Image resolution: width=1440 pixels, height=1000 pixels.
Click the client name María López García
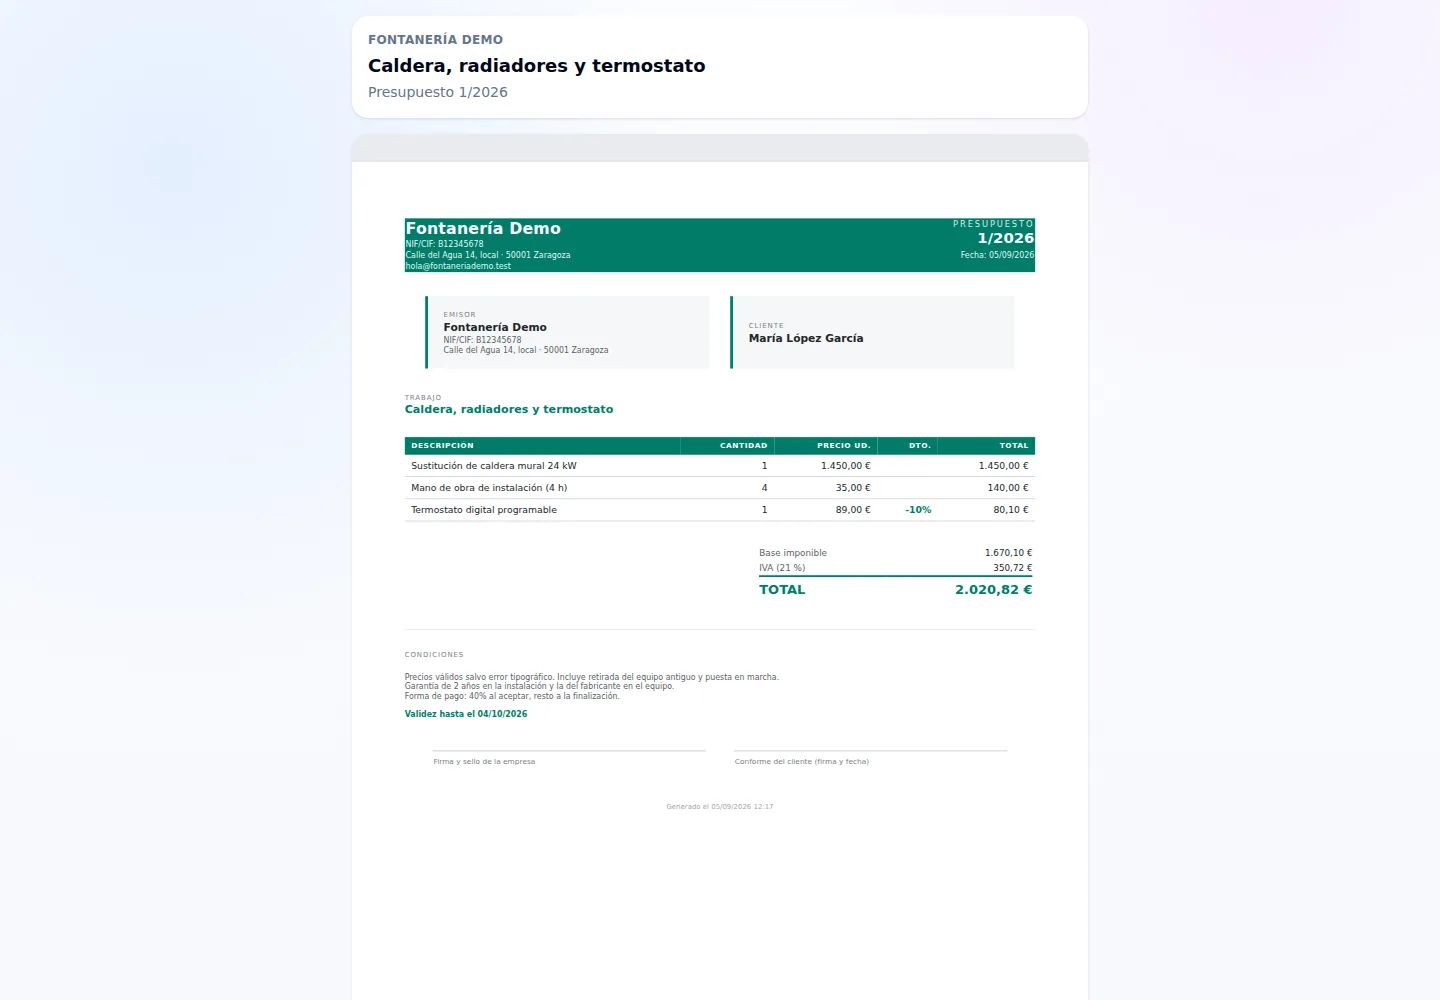coord(806,338)
